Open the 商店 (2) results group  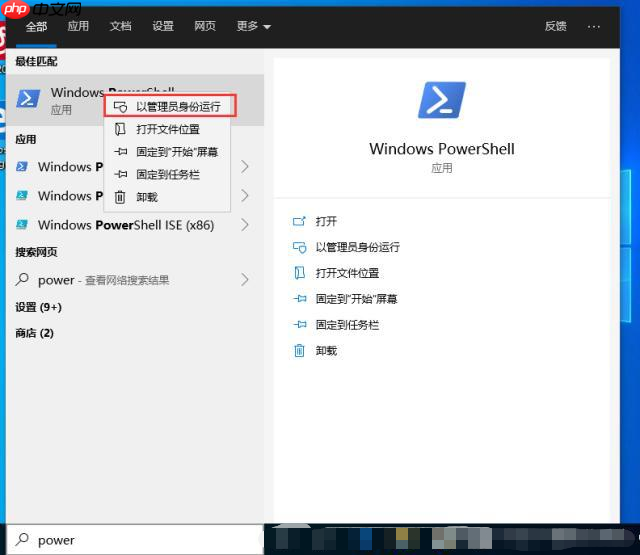pyautogui.click(x=34, y=333)
